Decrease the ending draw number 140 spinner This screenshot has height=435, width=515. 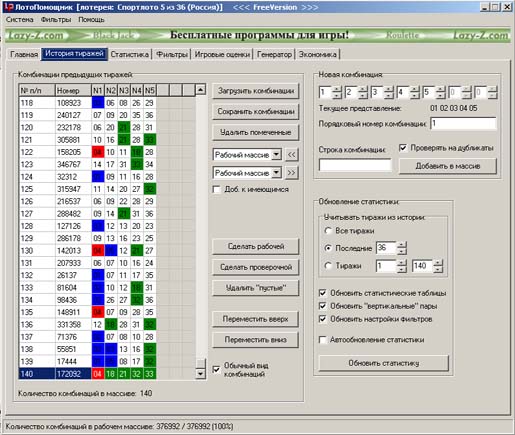438,269
